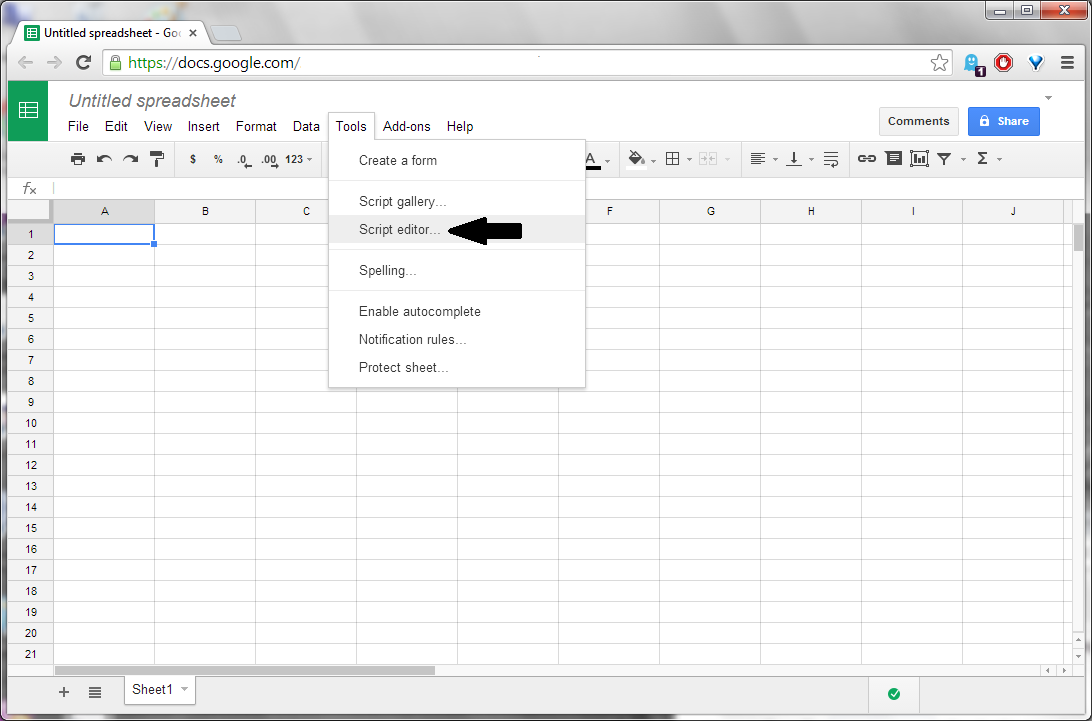1092x721 pixels.
Task: Click the Undo icon
Action: [x=103, y=158]
